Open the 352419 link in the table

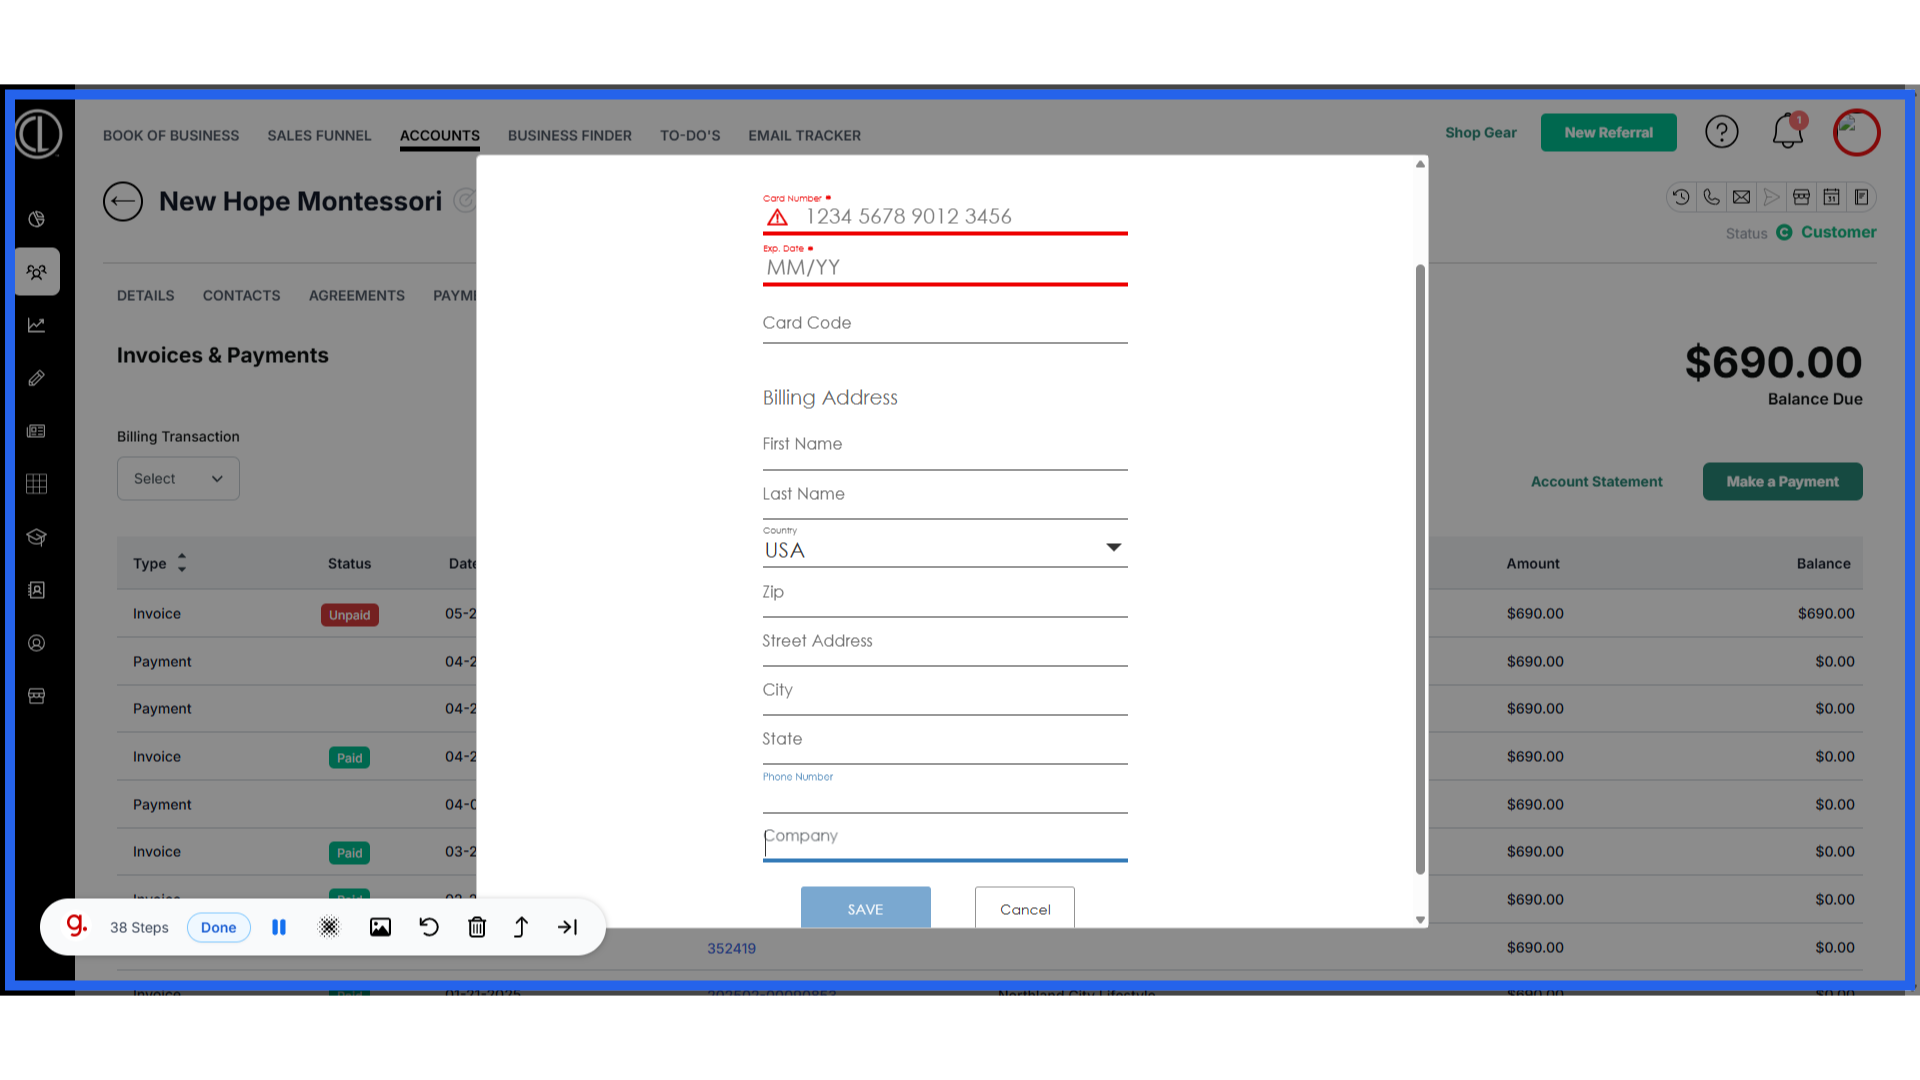[x=731, y=948]
